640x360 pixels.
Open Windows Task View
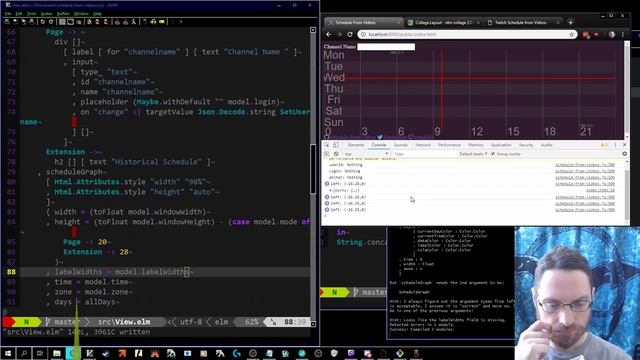(x=40, y=353)
